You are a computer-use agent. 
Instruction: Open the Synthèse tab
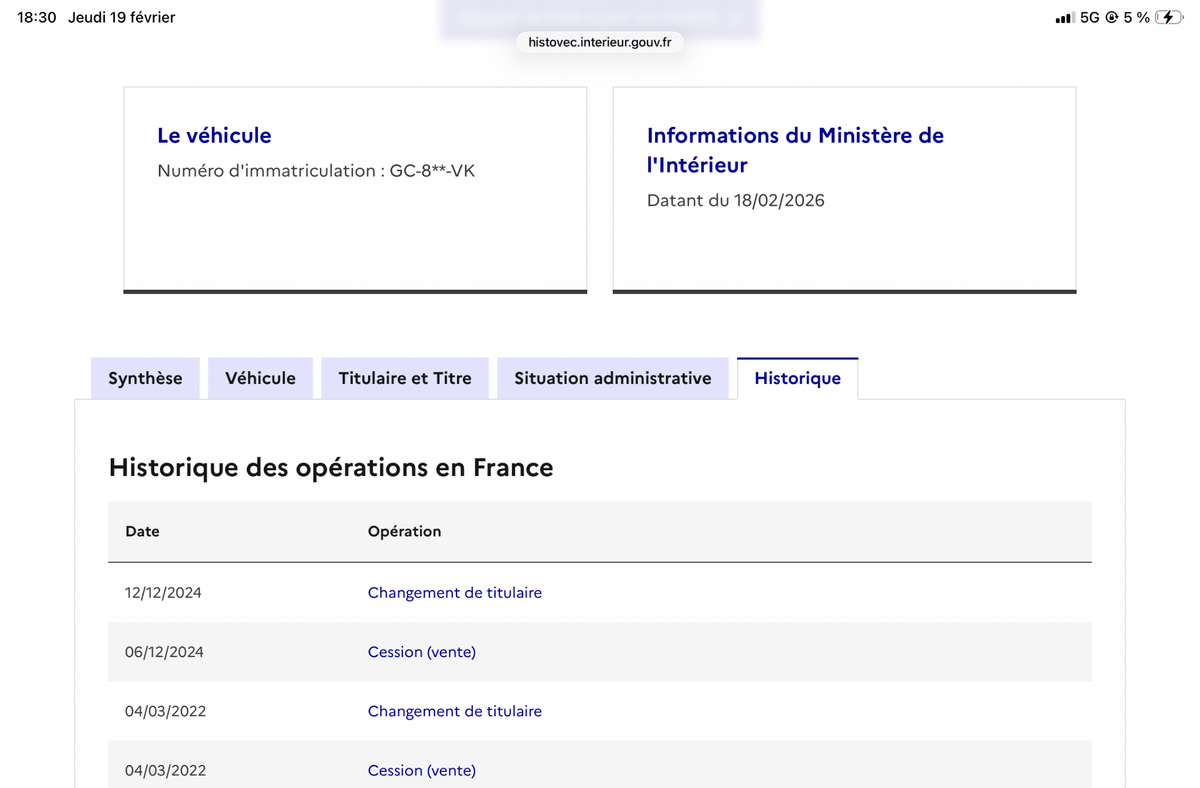point(145,378)
